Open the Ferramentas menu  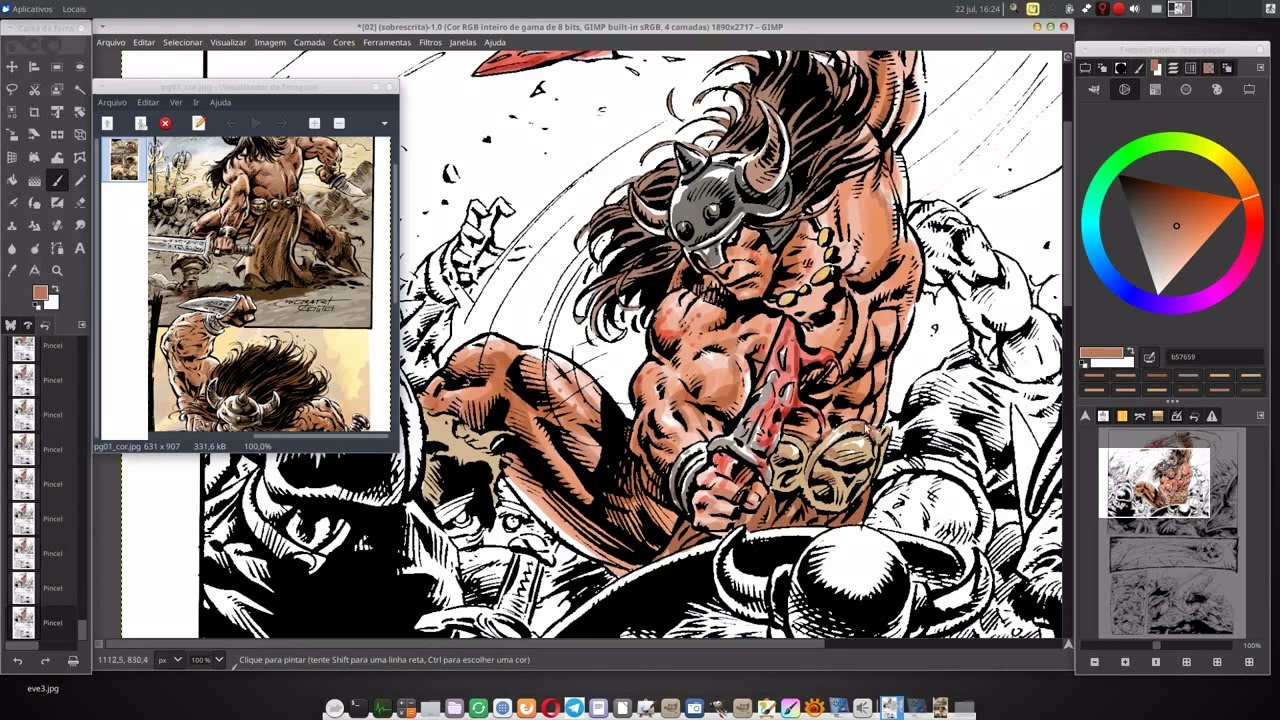pos(387,42)
